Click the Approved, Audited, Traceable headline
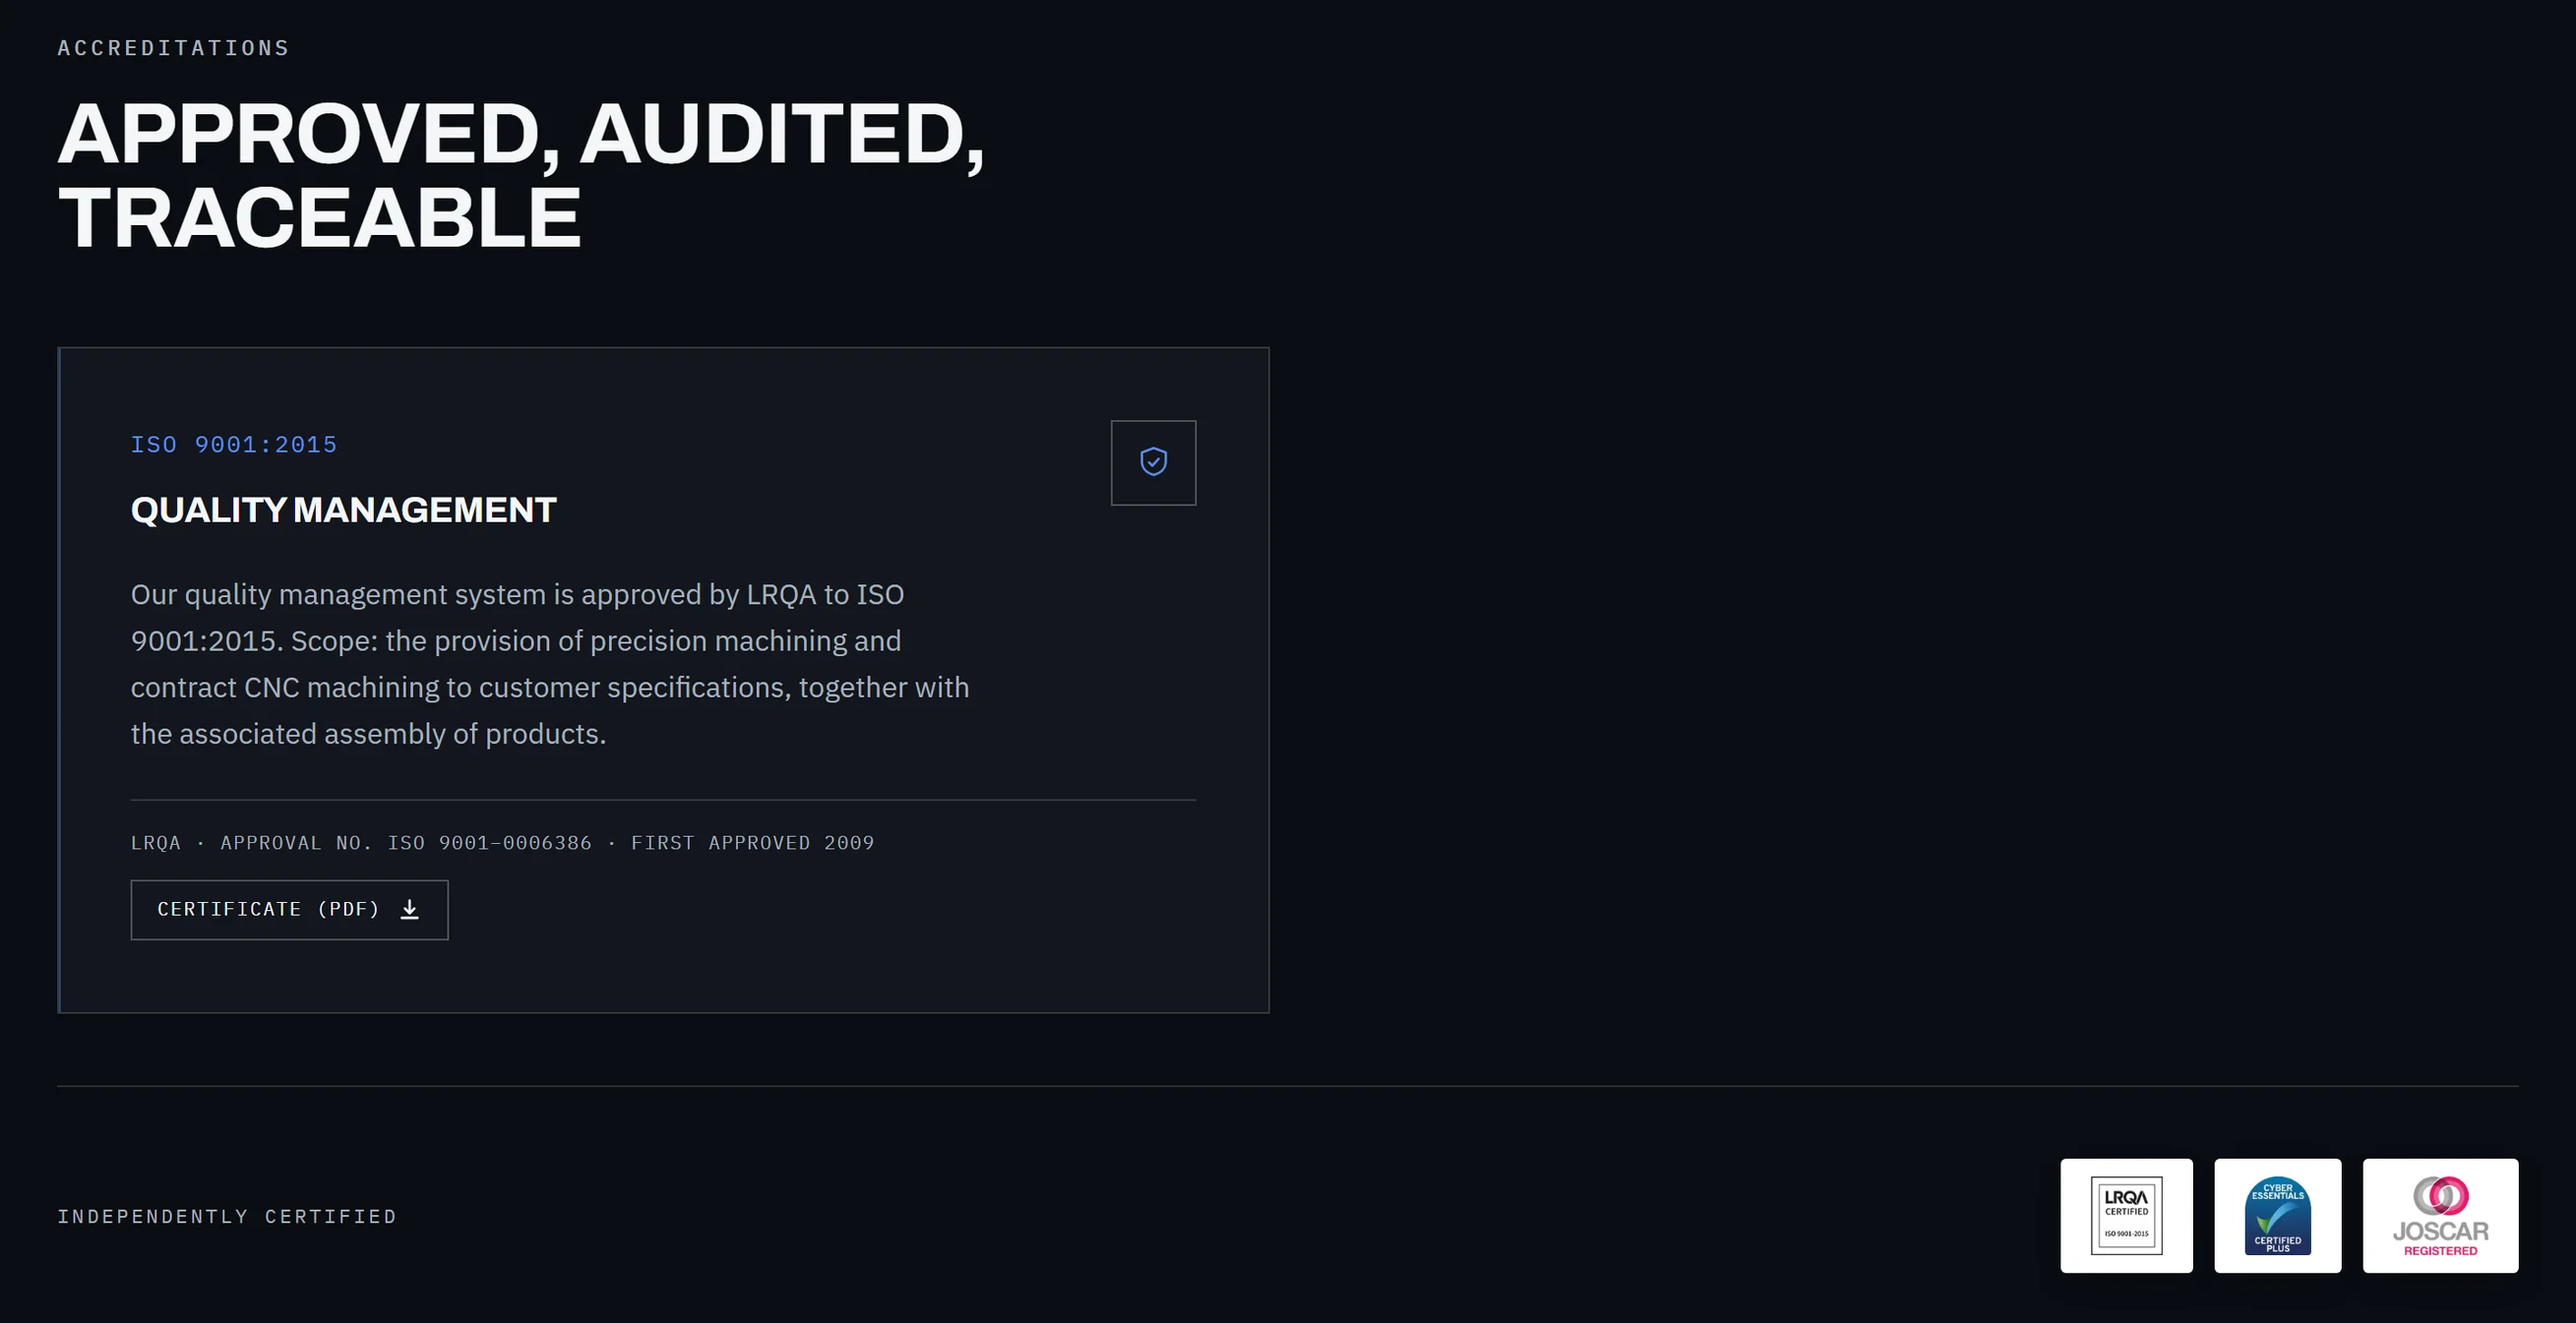The height and width of the screenshot is (1323, 2576). (521, 175)
